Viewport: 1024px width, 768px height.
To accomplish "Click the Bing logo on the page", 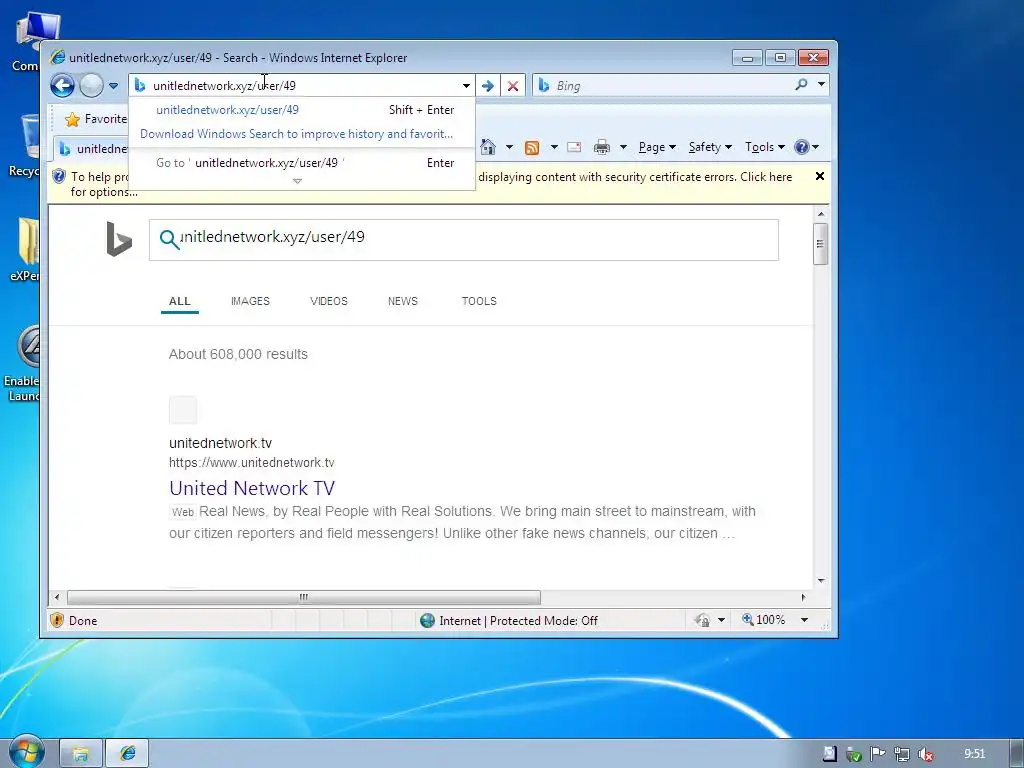I will [119, 239].
